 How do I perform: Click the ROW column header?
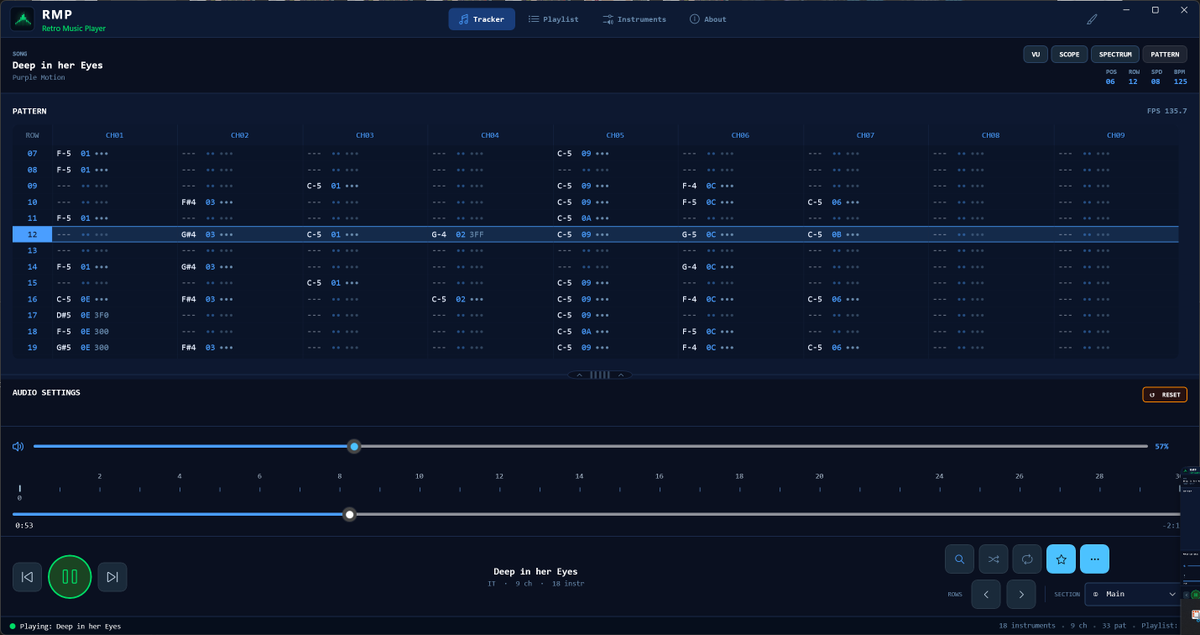click(x=32, y=134)
